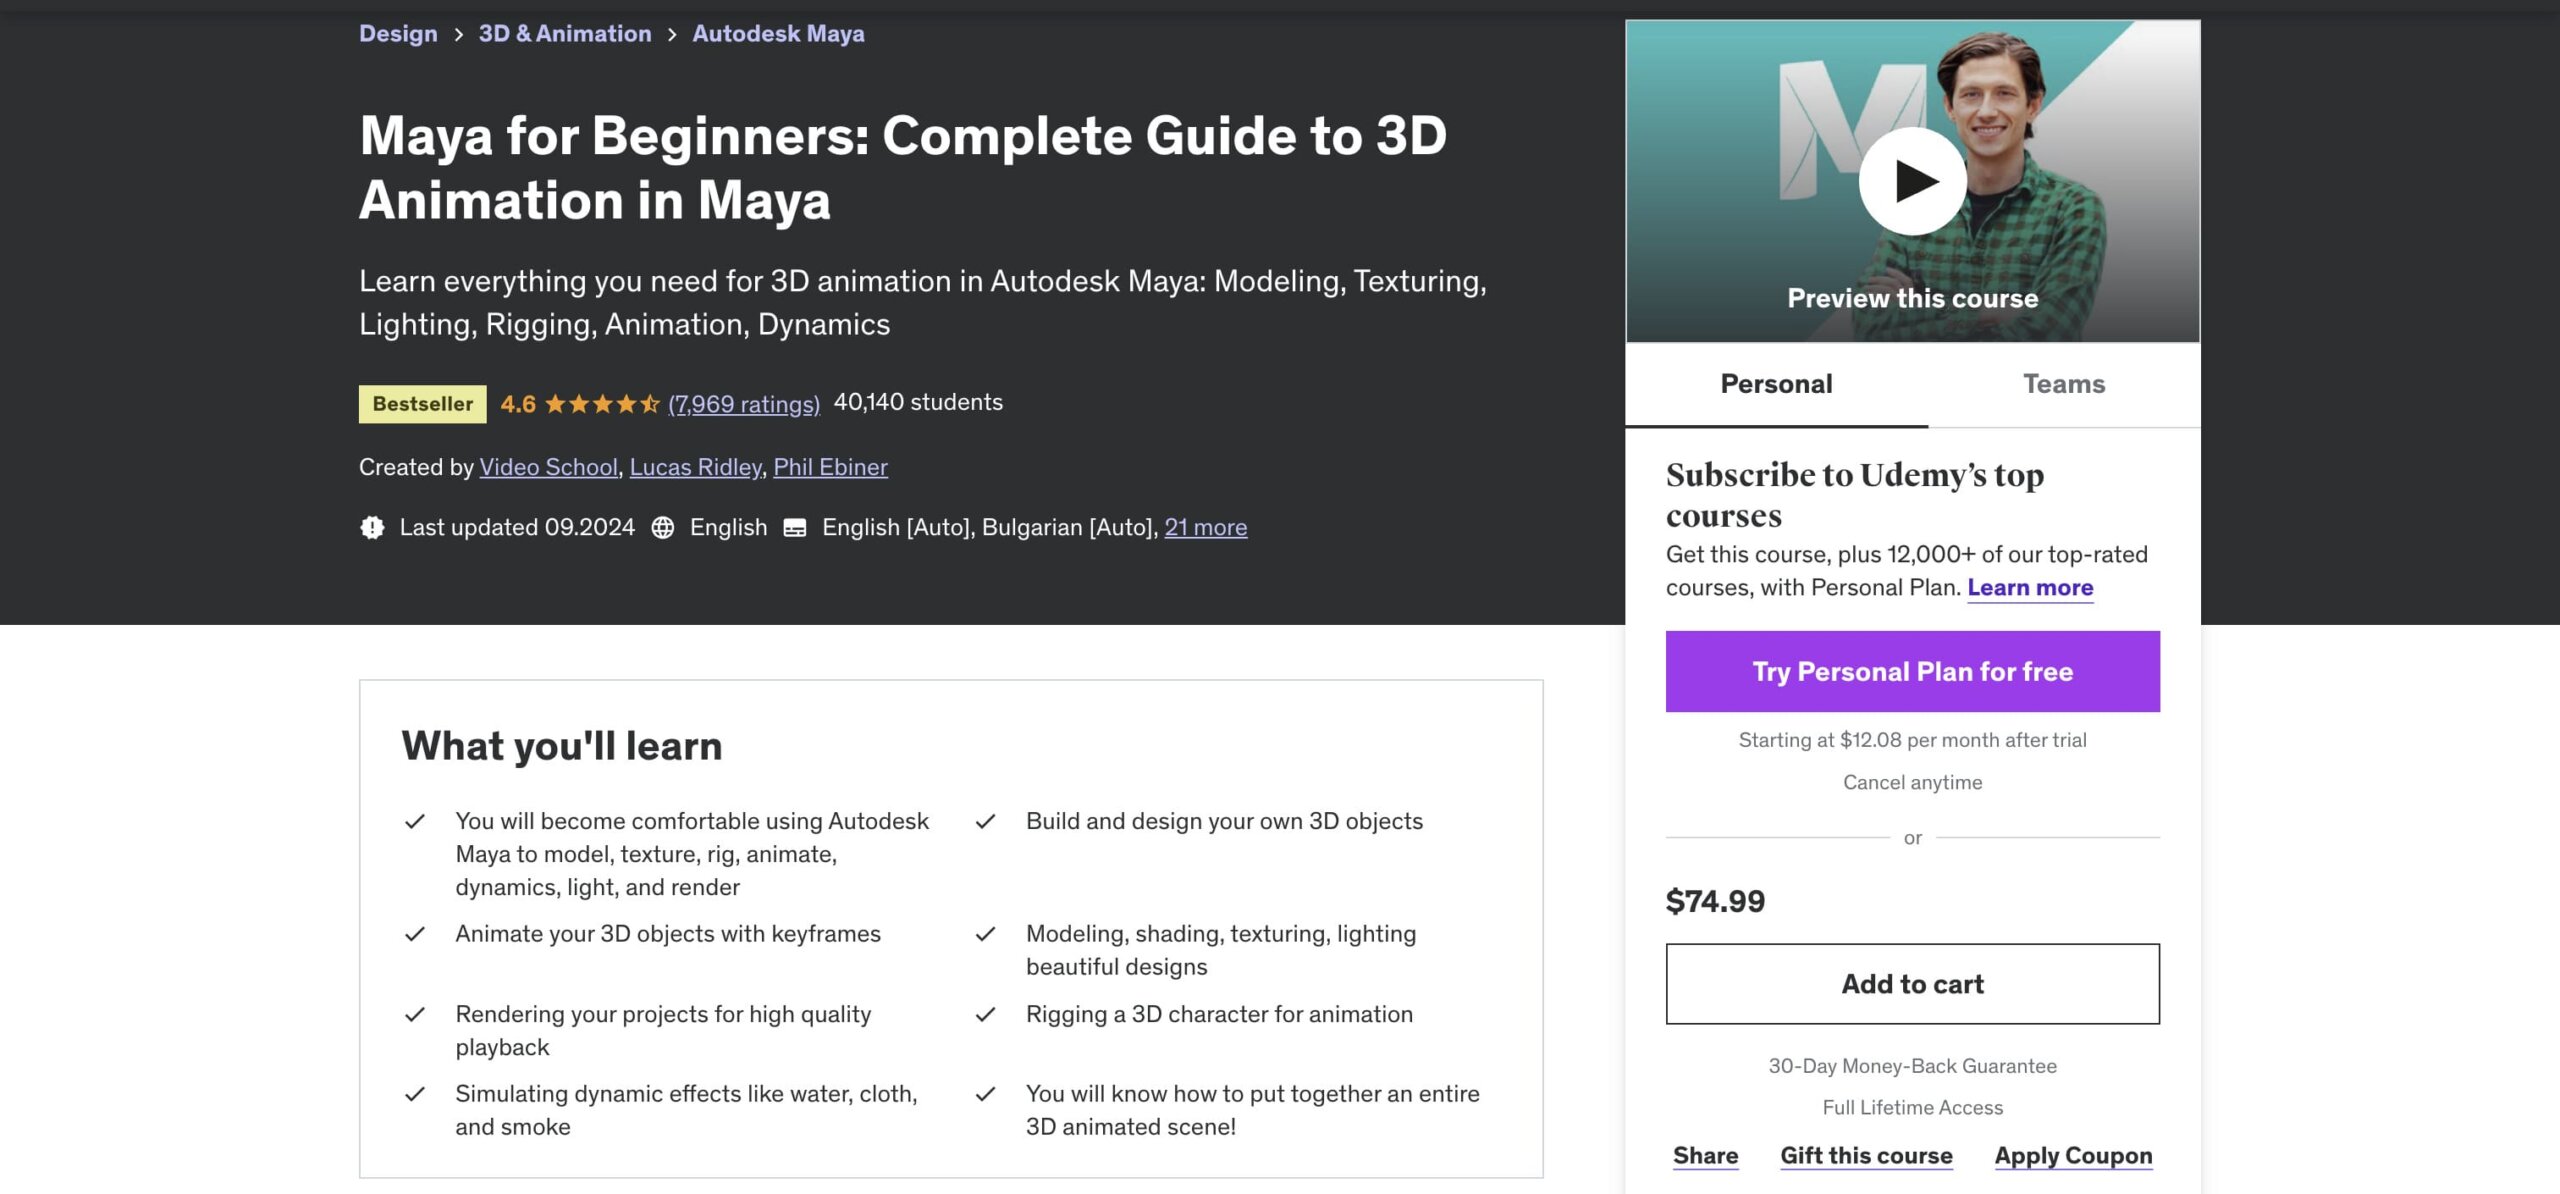Click checkmark beside 'Rendering your projects'

414,1015
